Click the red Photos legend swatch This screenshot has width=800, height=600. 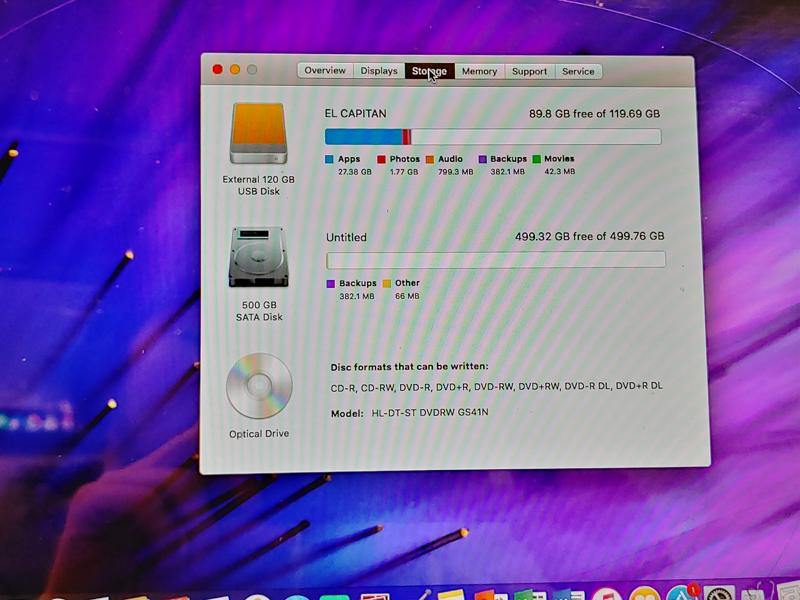pos(381,159)
